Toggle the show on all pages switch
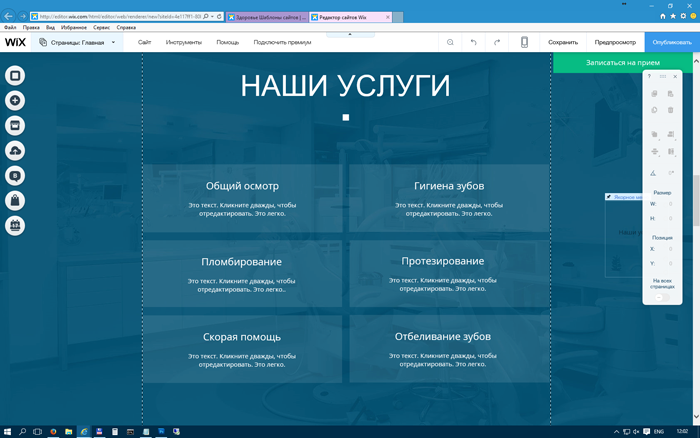 pos(662,297)
